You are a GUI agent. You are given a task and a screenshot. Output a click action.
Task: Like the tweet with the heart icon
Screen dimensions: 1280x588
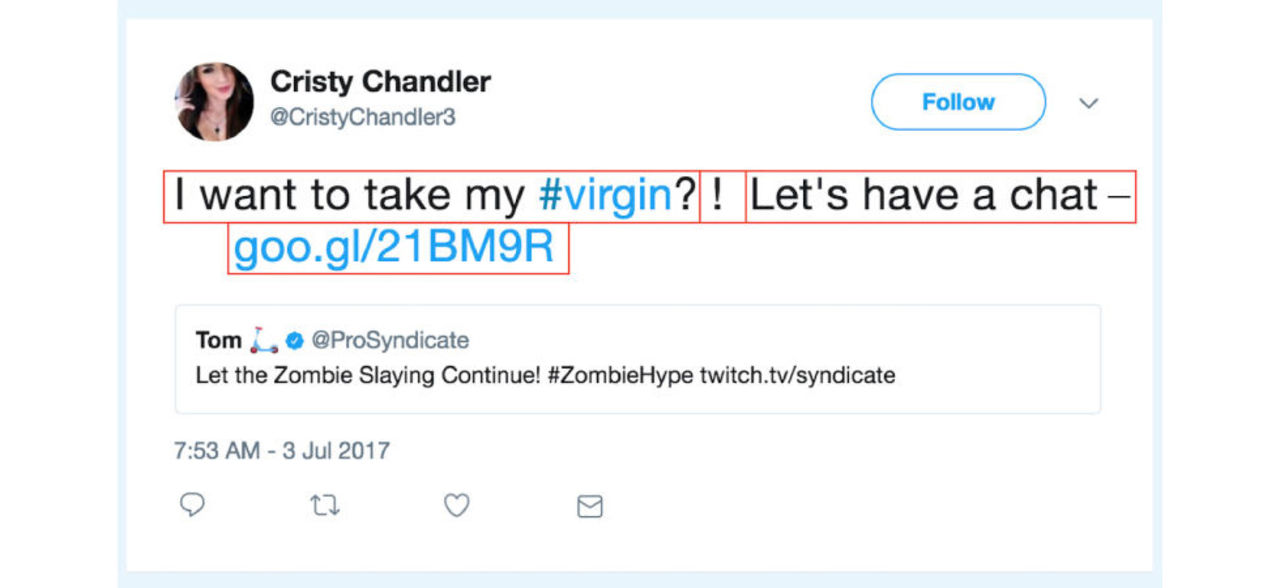pos(457,506)
